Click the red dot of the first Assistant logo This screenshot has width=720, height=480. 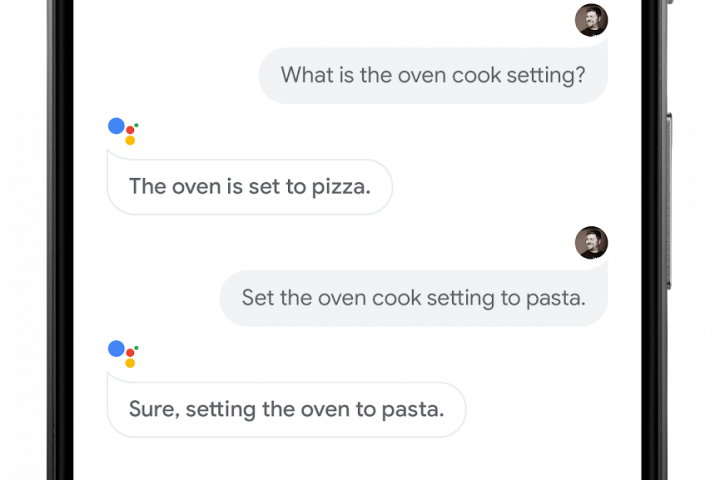pos(130,130)
